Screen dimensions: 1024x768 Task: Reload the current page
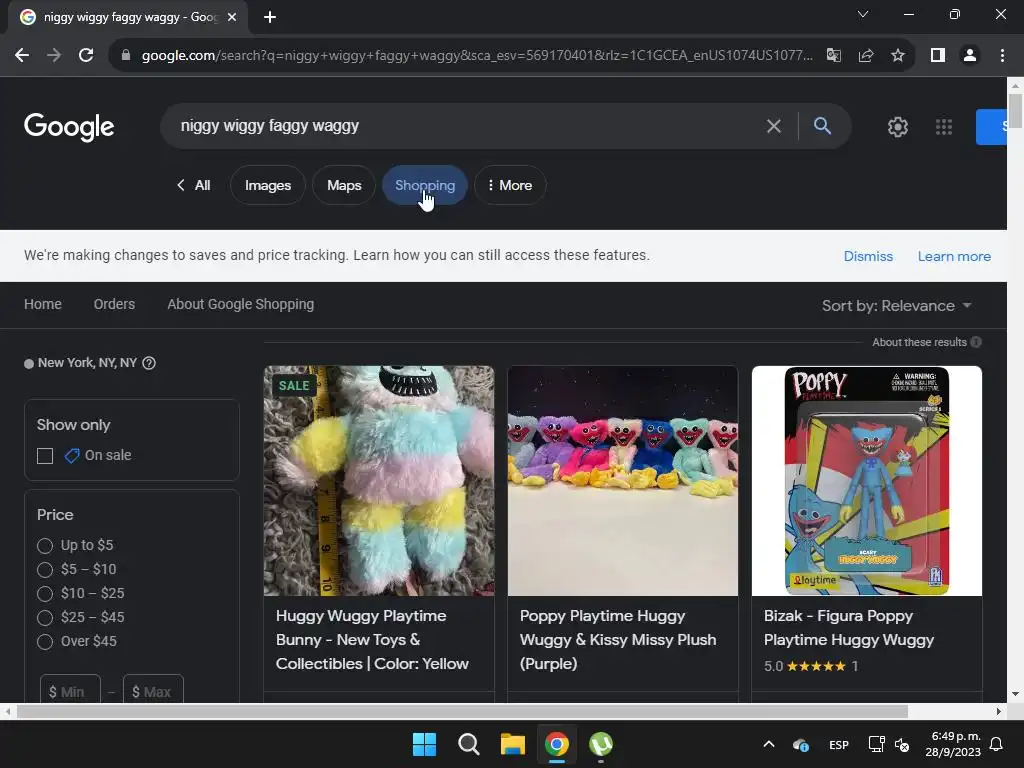[86, 56]
